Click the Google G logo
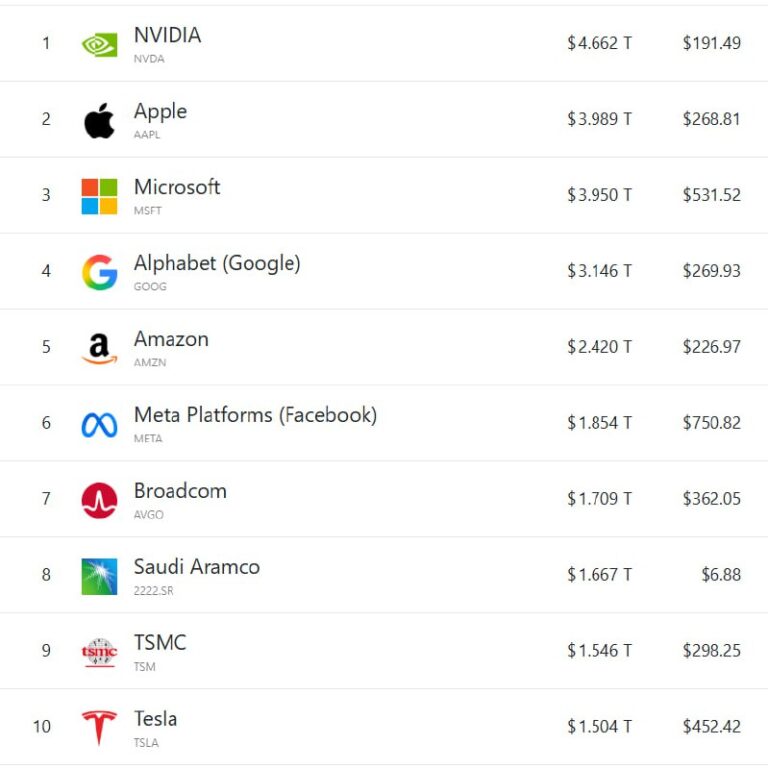 99,272
